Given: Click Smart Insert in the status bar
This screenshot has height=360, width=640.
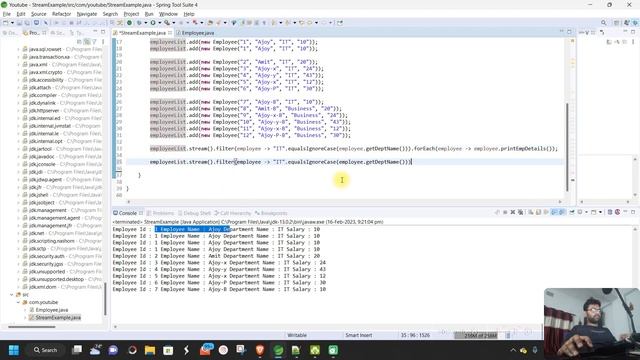Looking at the screenshot, I should point(358,335).
